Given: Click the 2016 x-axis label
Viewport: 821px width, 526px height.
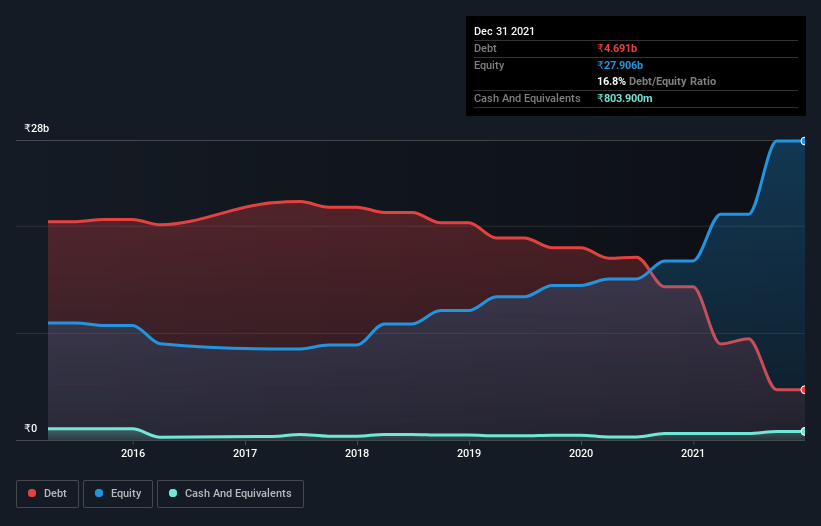Looking at the screenshot, I should (x=133, y=453).
